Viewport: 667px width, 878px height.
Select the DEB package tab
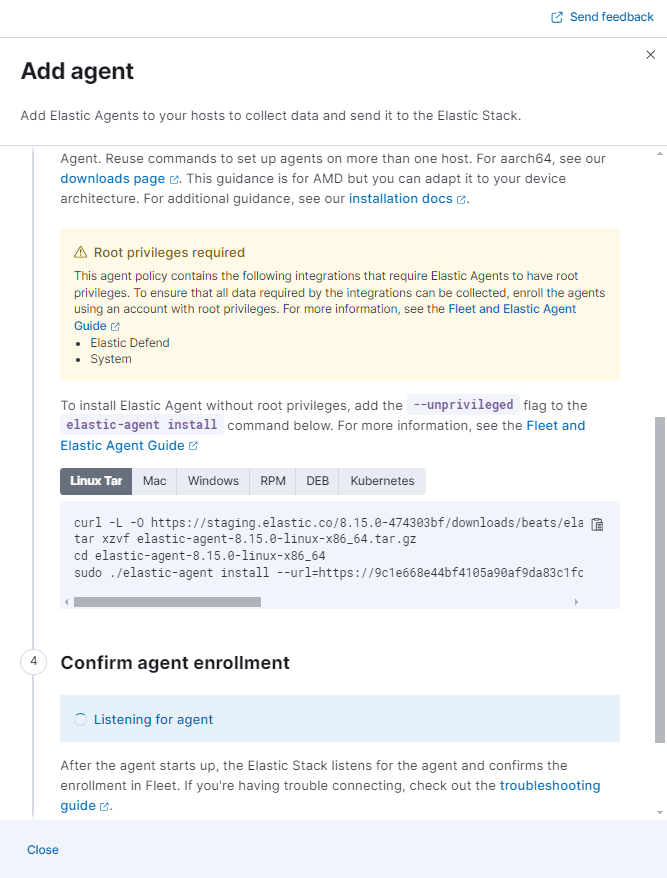pos(317,481)
